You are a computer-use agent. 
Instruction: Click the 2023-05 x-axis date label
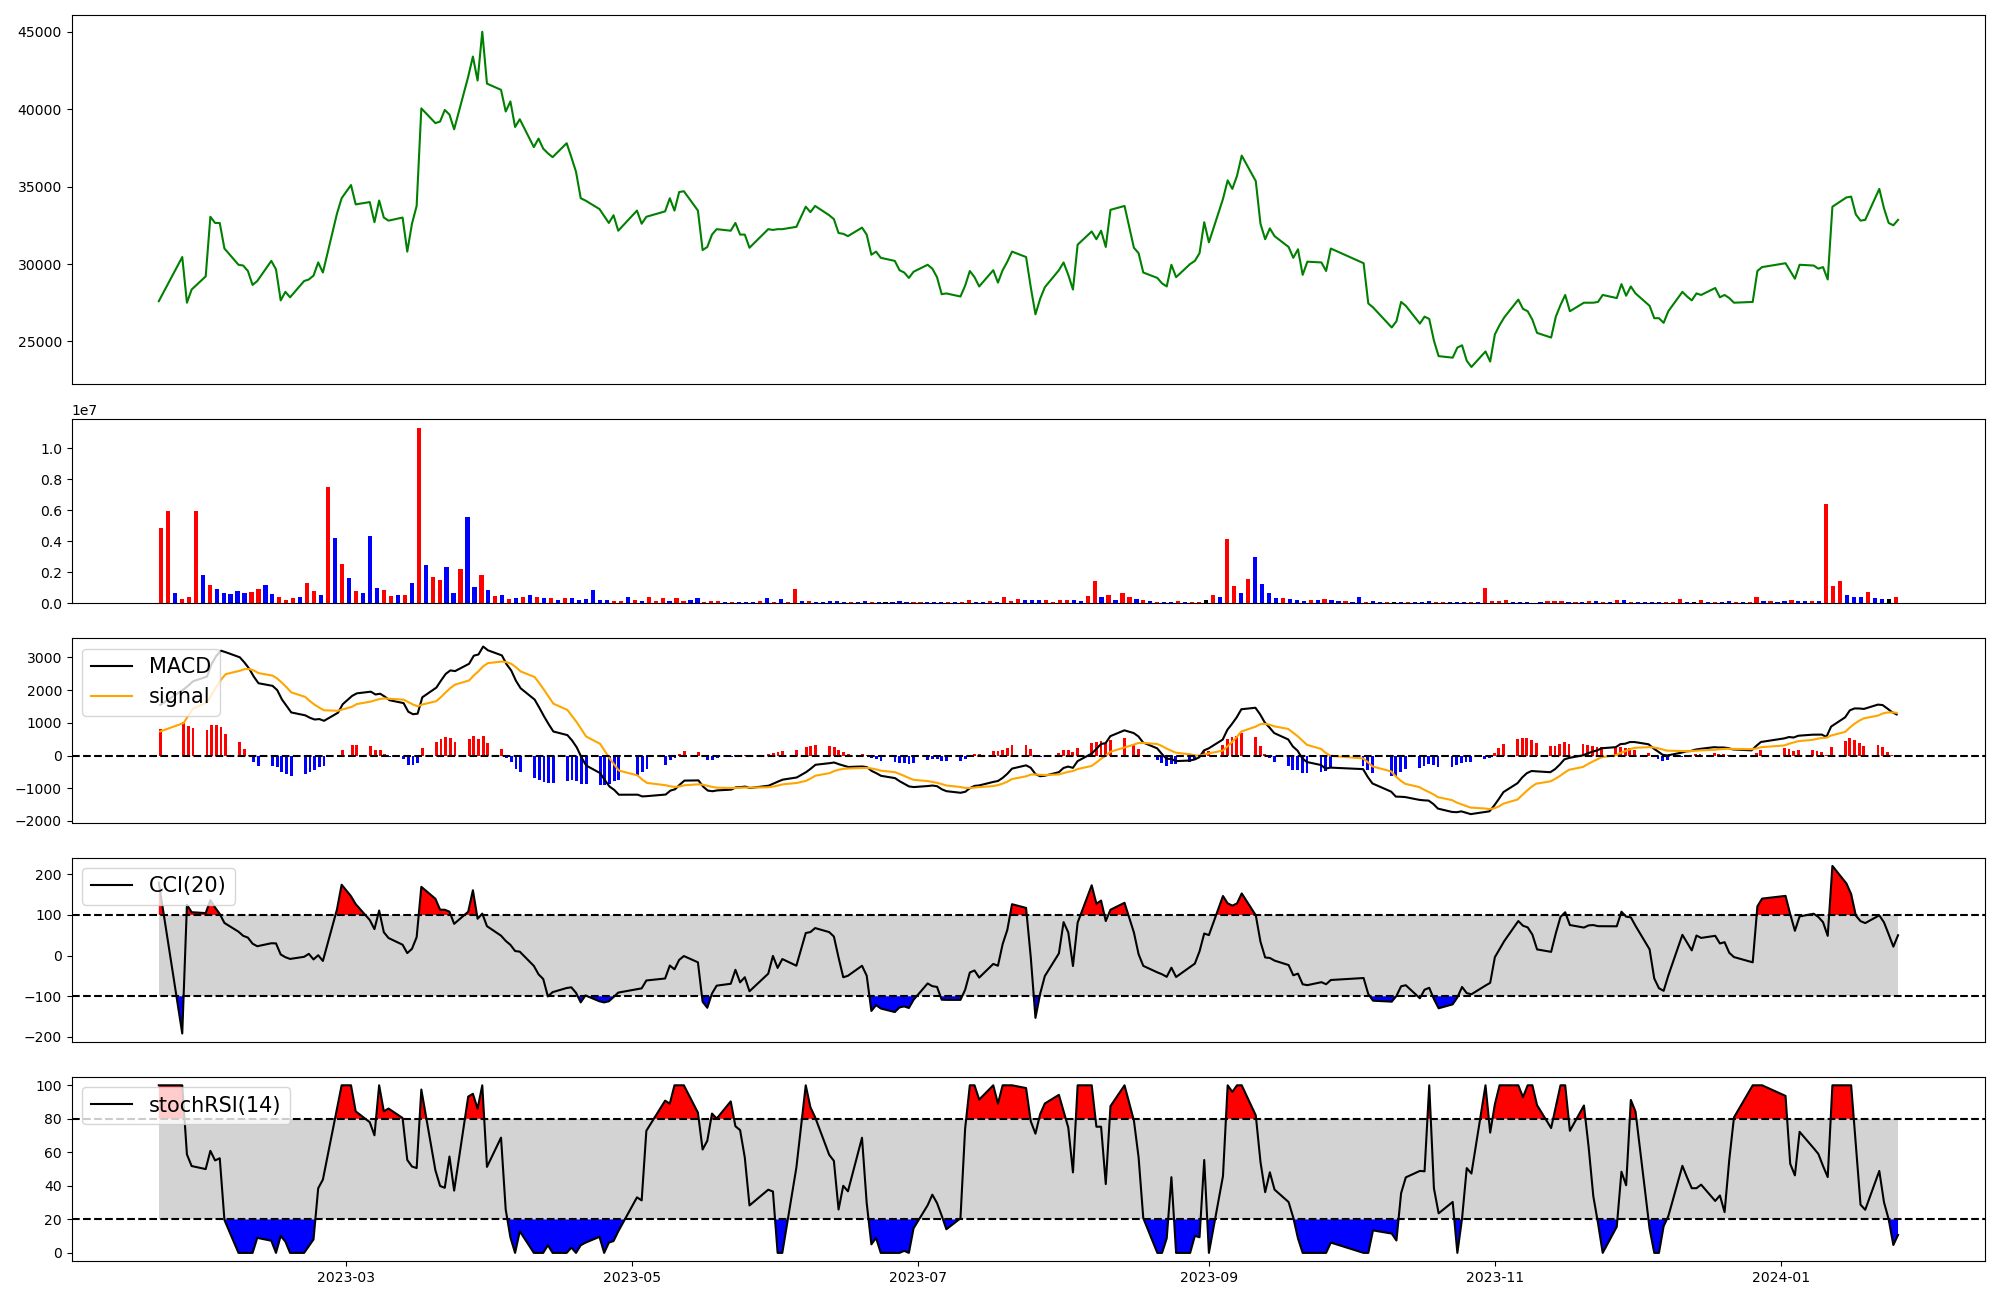tap(633, 1277)
